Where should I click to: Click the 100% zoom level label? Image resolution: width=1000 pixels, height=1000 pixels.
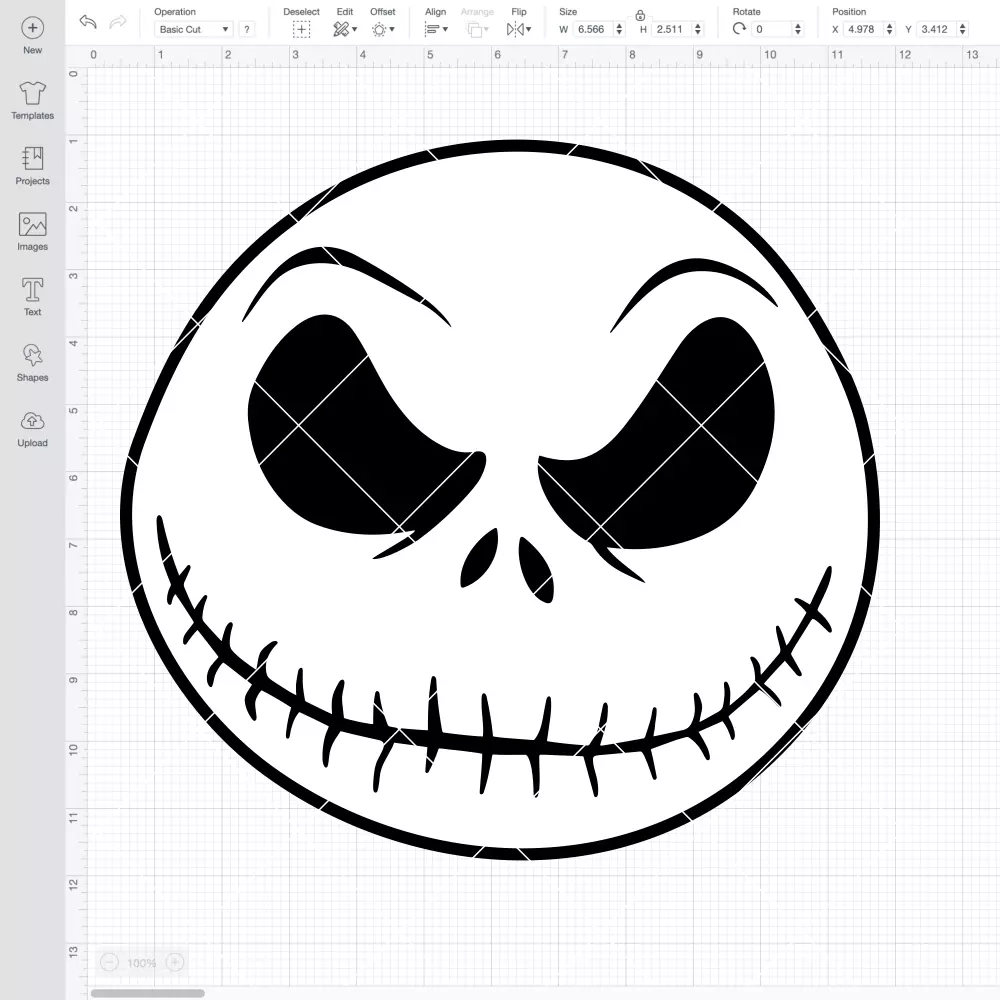(142, 963)
